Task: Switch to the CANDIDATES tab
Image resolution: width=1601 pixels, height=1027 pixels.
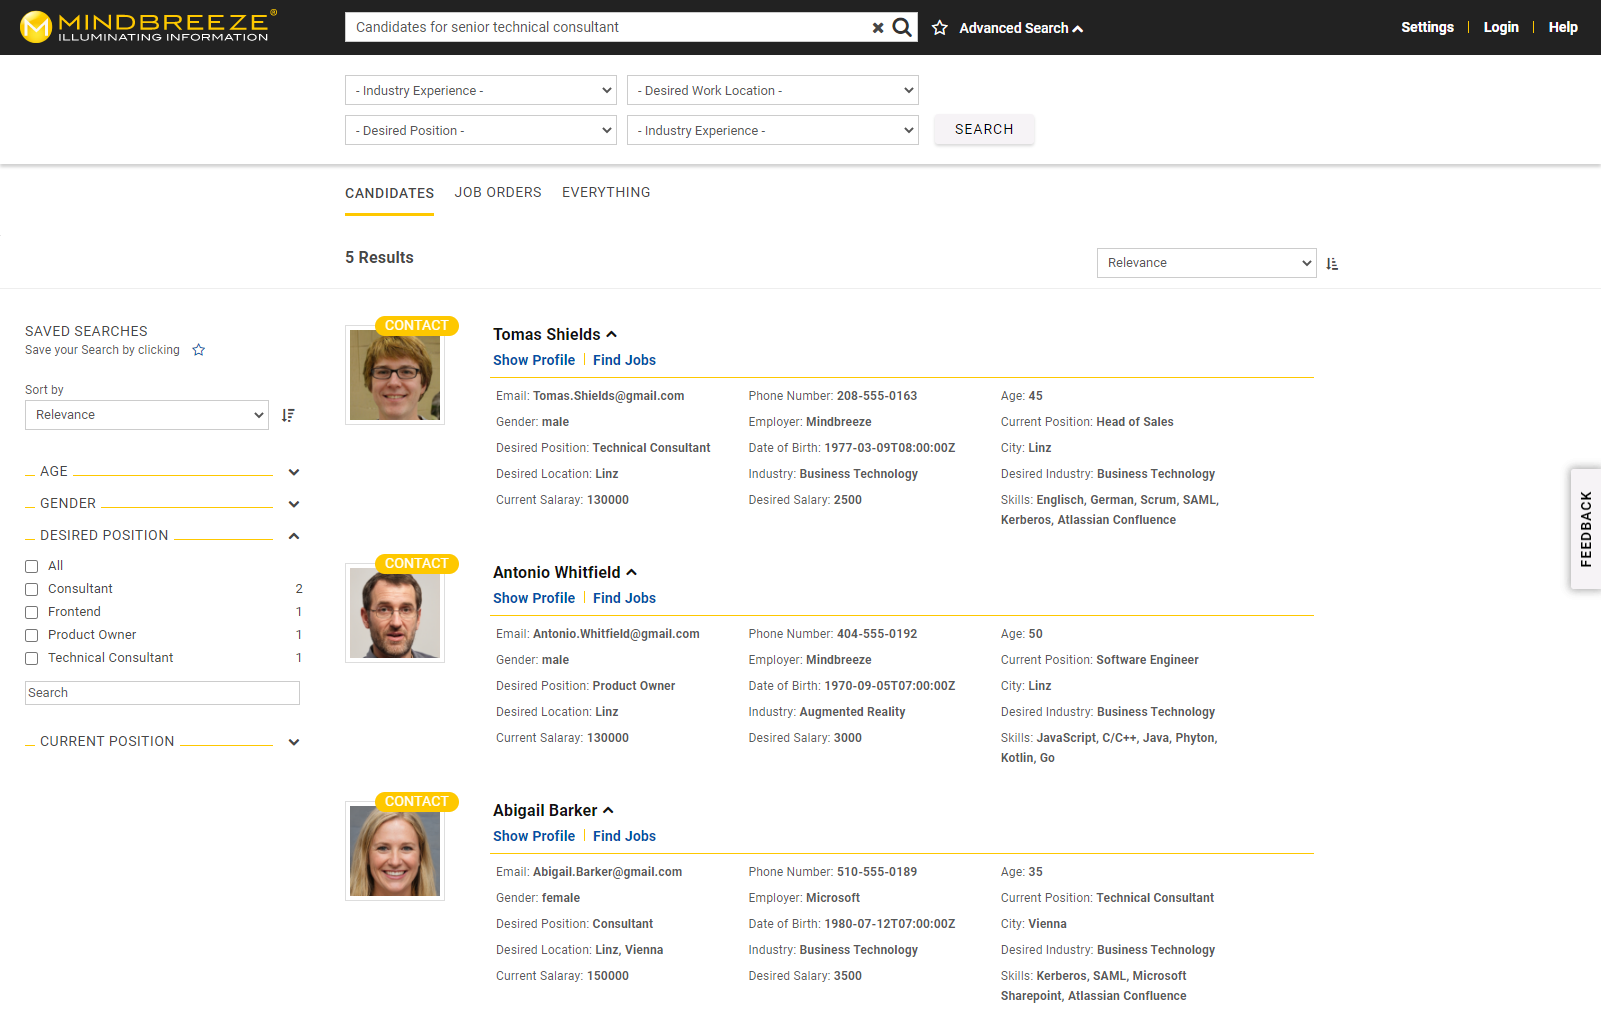Action: pos(389,193)
